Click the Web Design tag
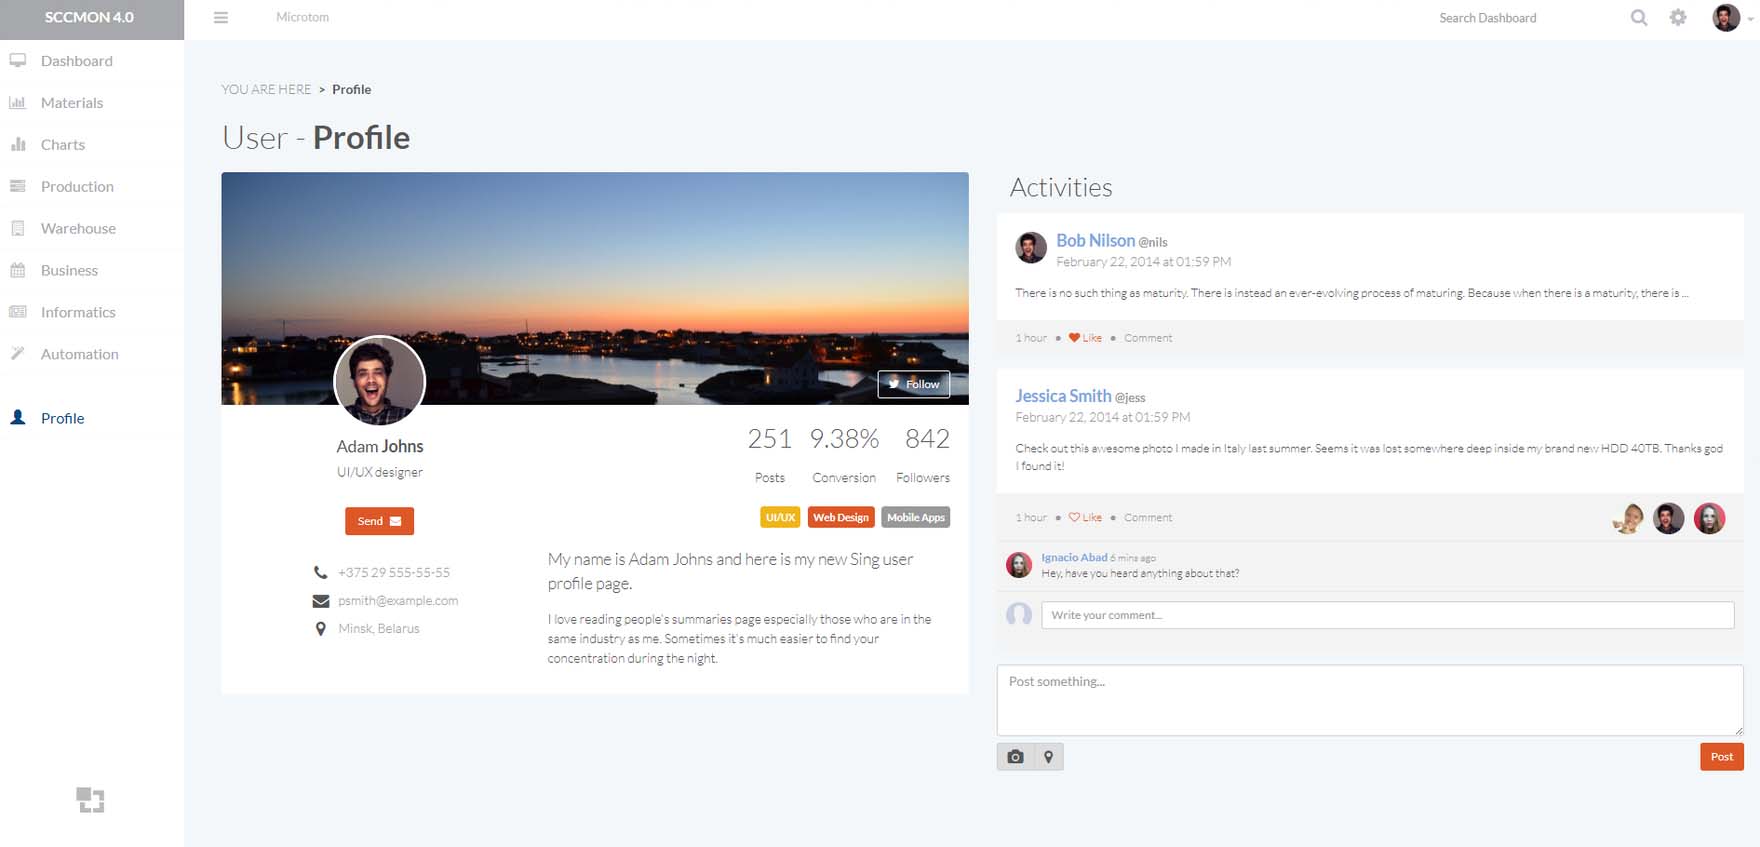Screen dimensions: 1760x847 841,517
